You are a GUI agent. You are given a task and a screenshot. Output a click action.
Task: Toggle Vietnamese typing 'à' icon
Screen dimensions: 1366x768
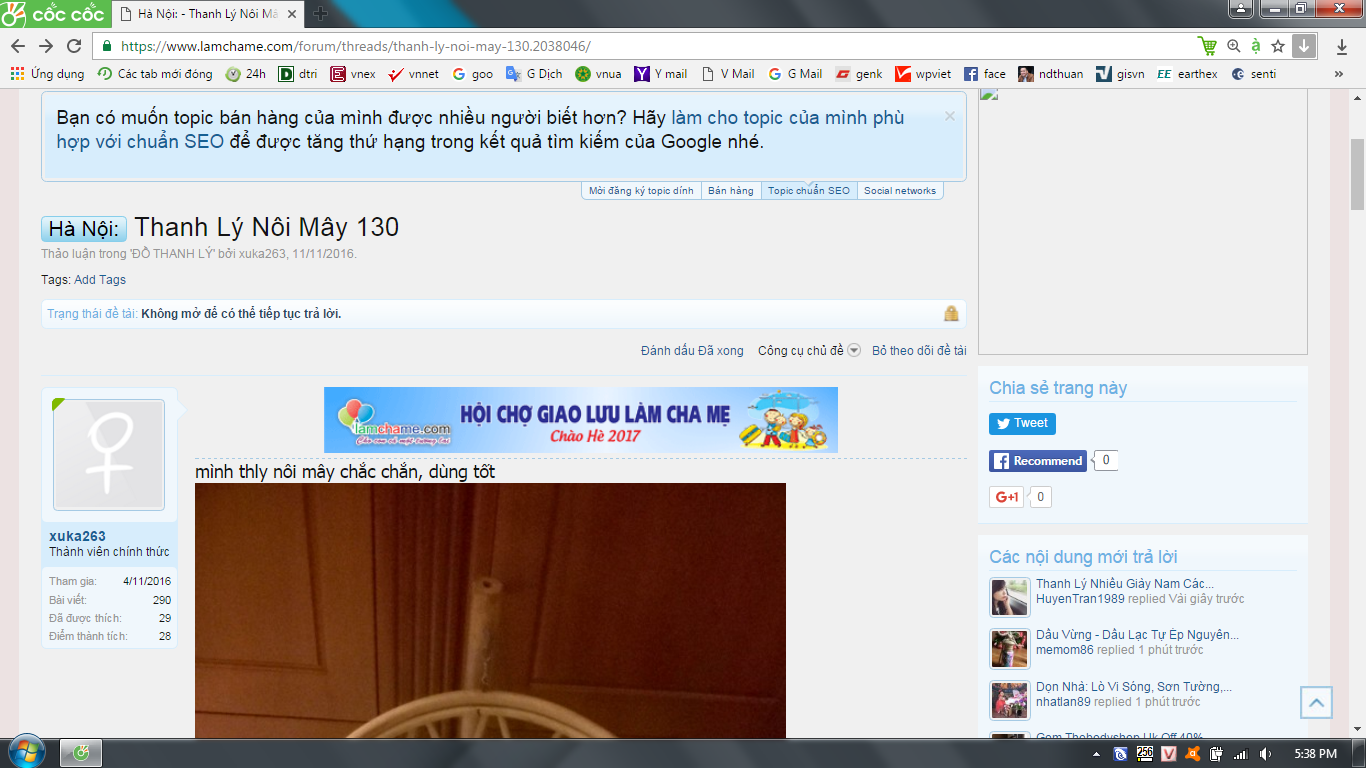(1256, 46)
